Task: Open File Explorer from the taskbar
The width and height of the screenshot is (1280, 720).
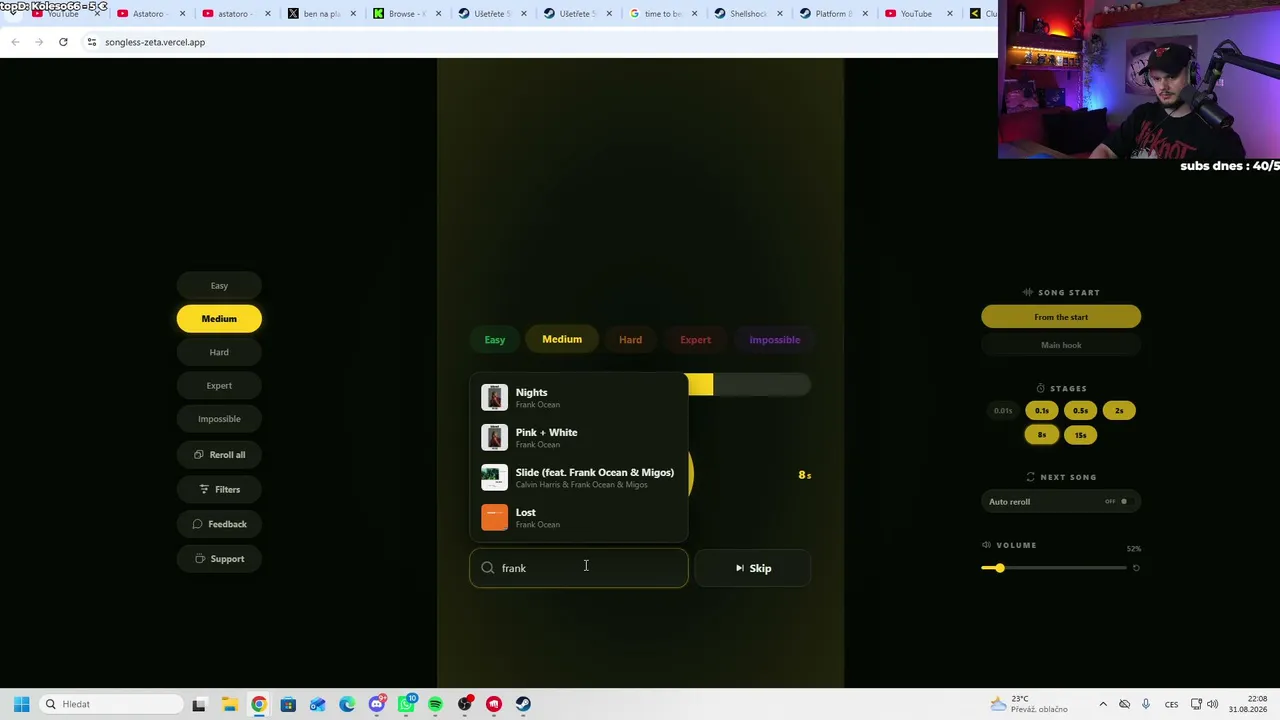Action: point(229,704)
